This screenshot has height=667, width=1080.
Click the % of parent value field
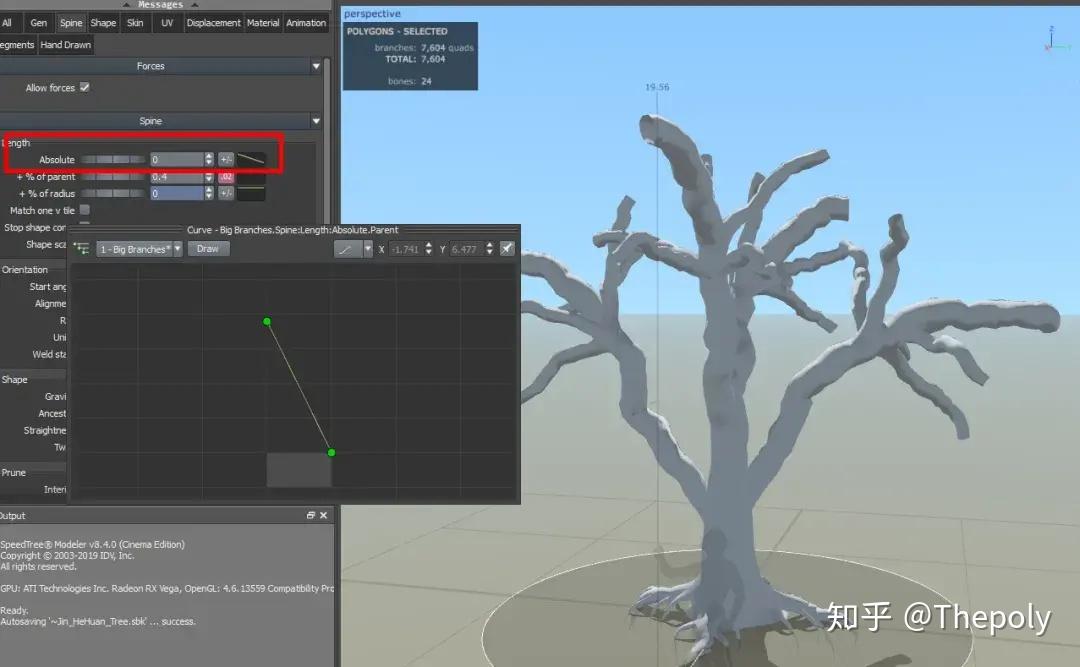[x=177, y=177]
